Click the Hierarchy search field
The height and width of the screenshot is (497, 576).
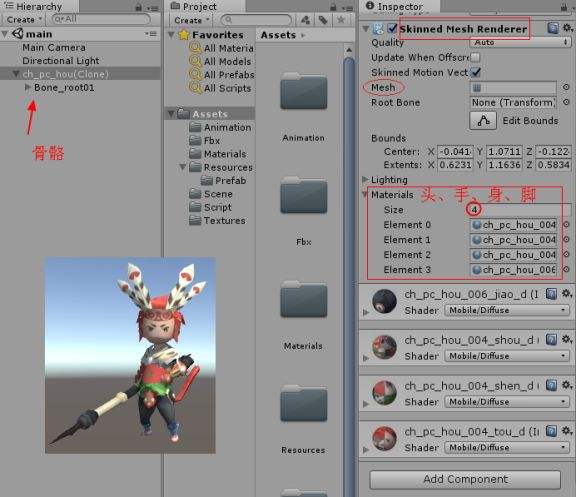point(101,19)
